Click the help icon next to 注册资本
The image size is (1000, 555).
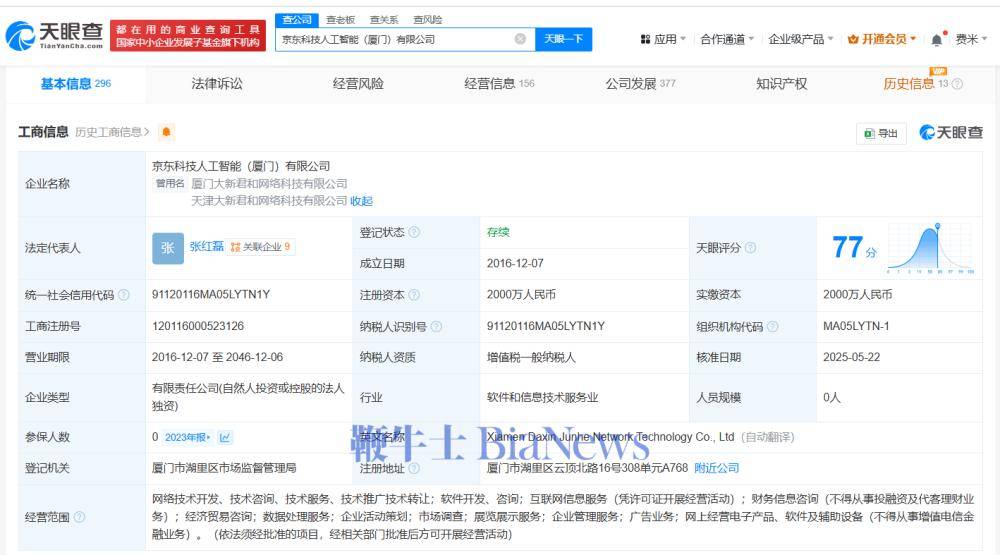[x=414, y=295]
